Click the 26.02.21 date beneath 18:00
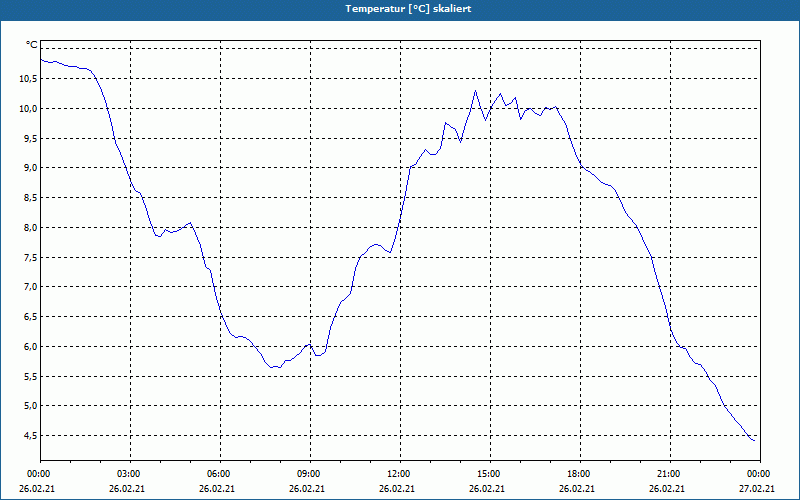This screenshot has width=800, height=500. click(577, 489)
